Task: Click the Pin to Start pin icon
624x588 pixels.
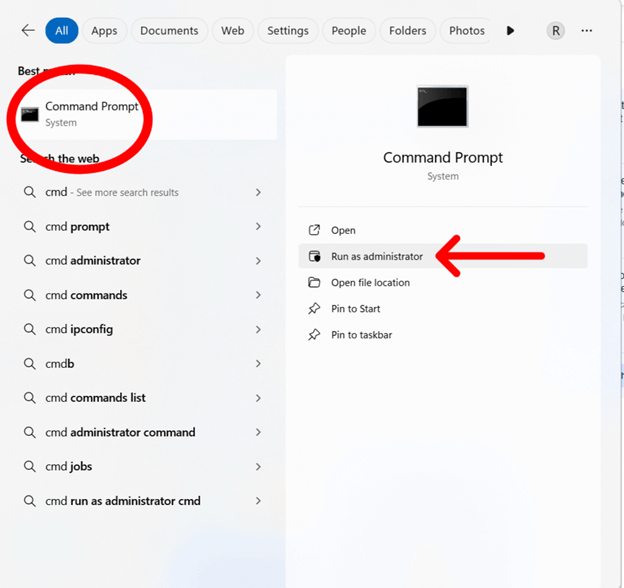Action: coord(315,309)
